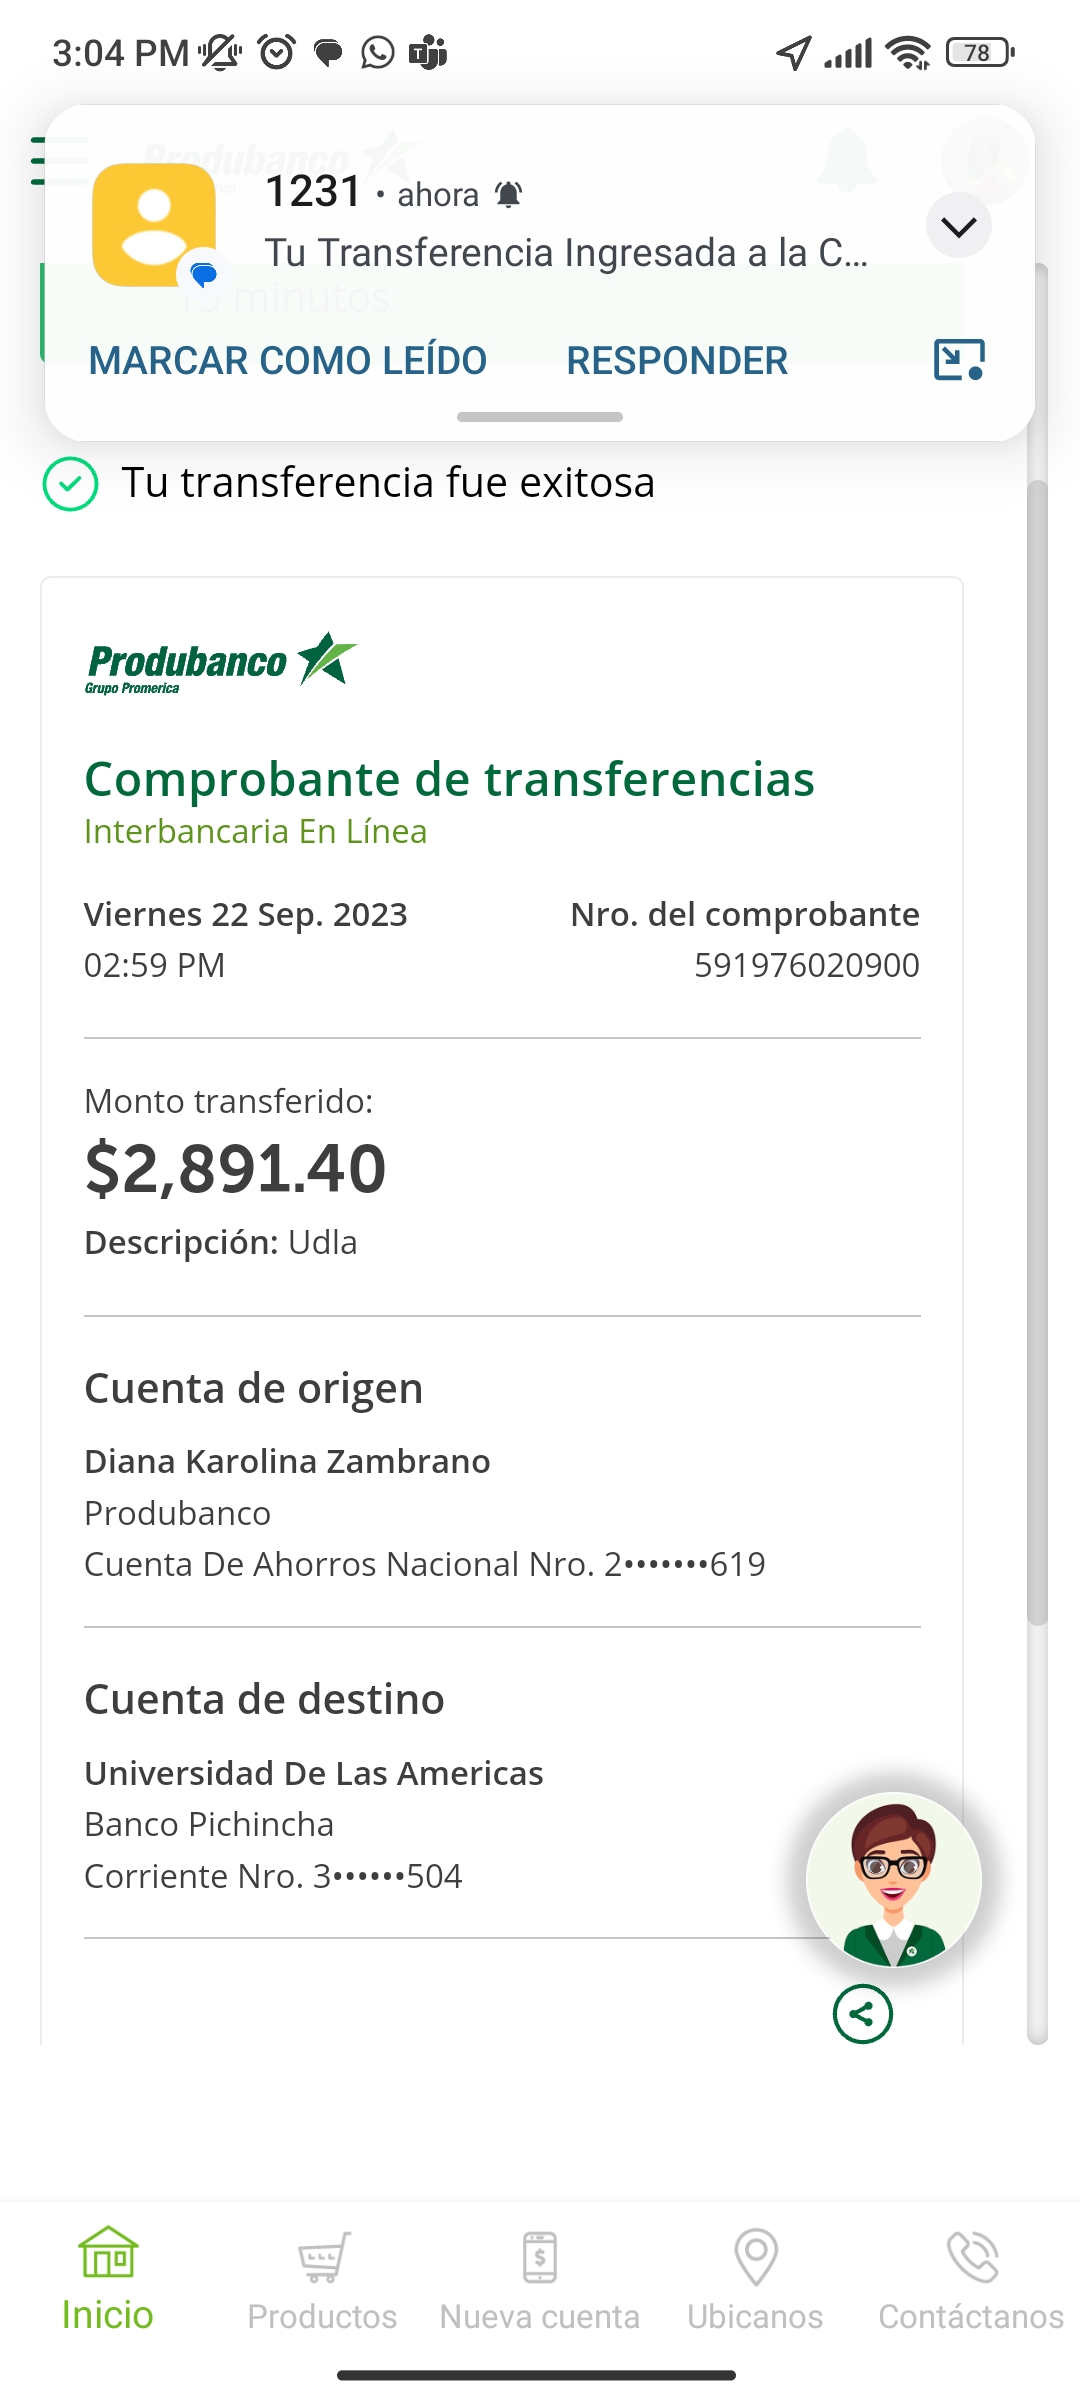
Task: Tap the yellow contact avatar in notification
Action: point(154,225)
